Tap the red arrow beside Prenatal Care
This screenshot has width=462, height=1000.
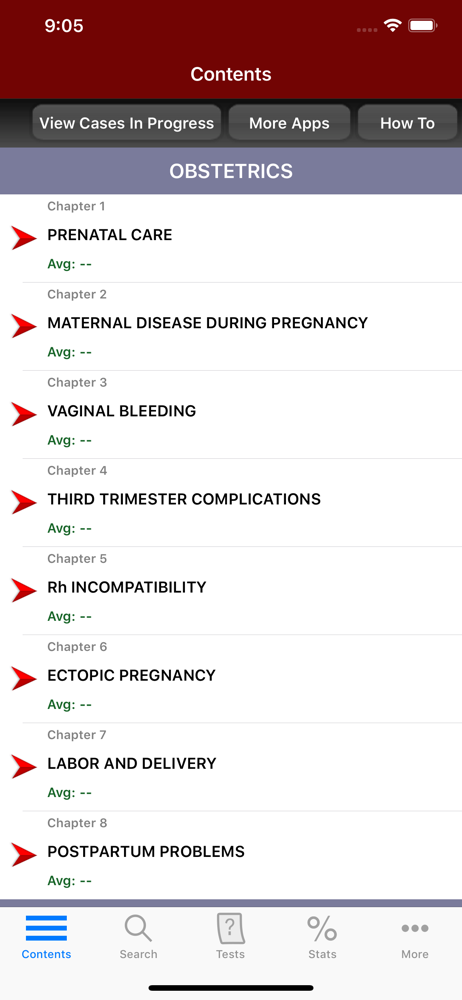[24, 237]
